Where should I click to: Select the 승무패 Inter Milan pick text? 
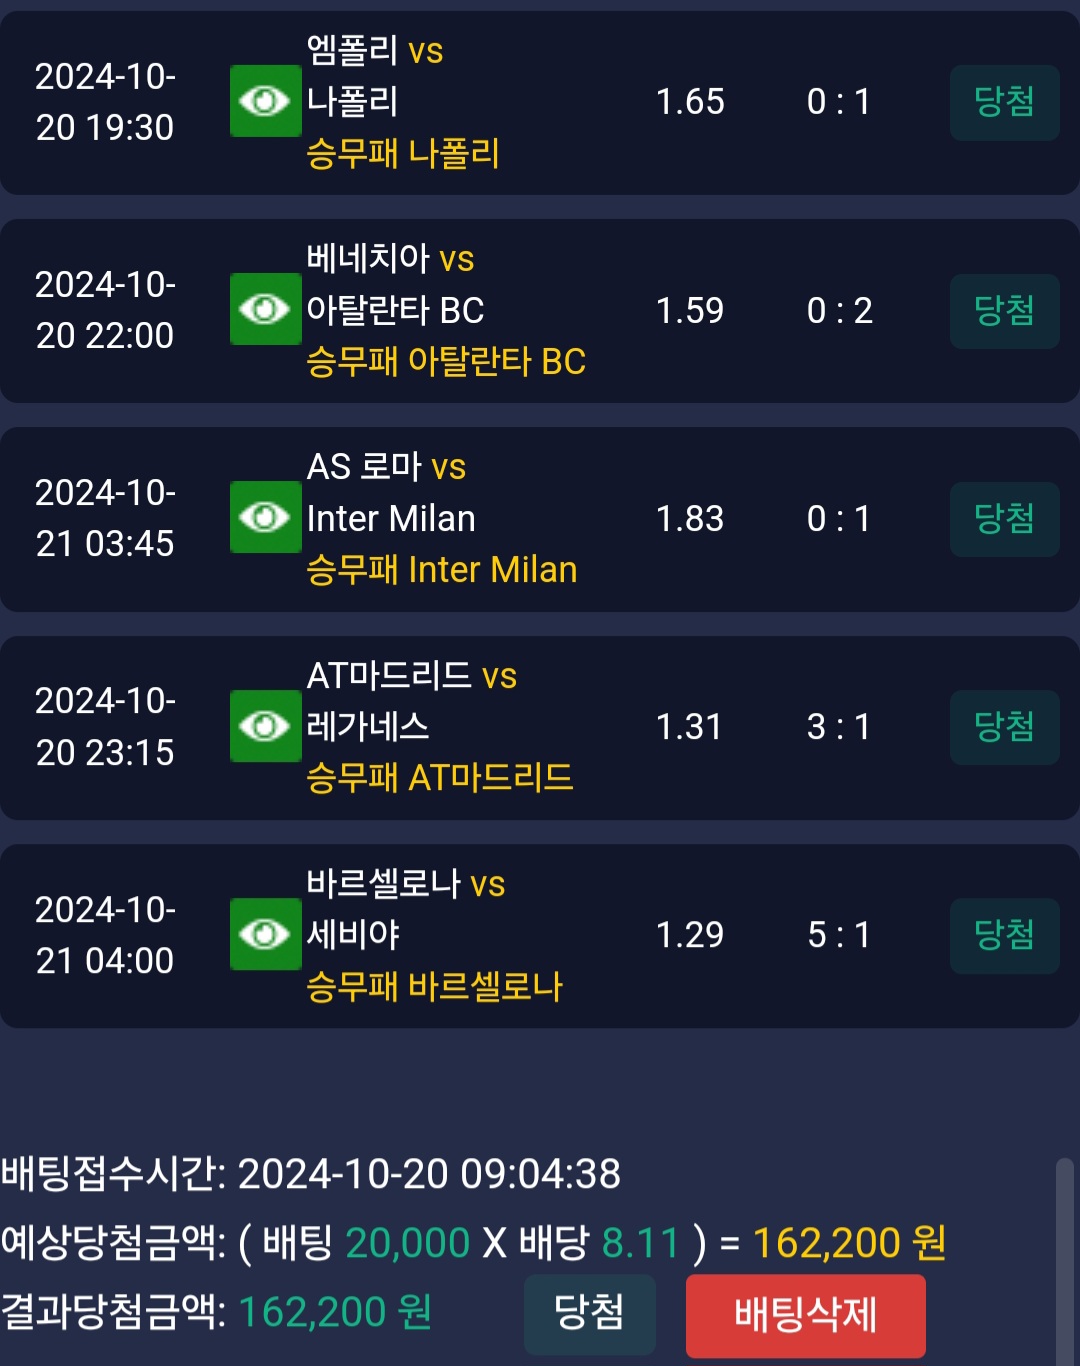(442, 570)
